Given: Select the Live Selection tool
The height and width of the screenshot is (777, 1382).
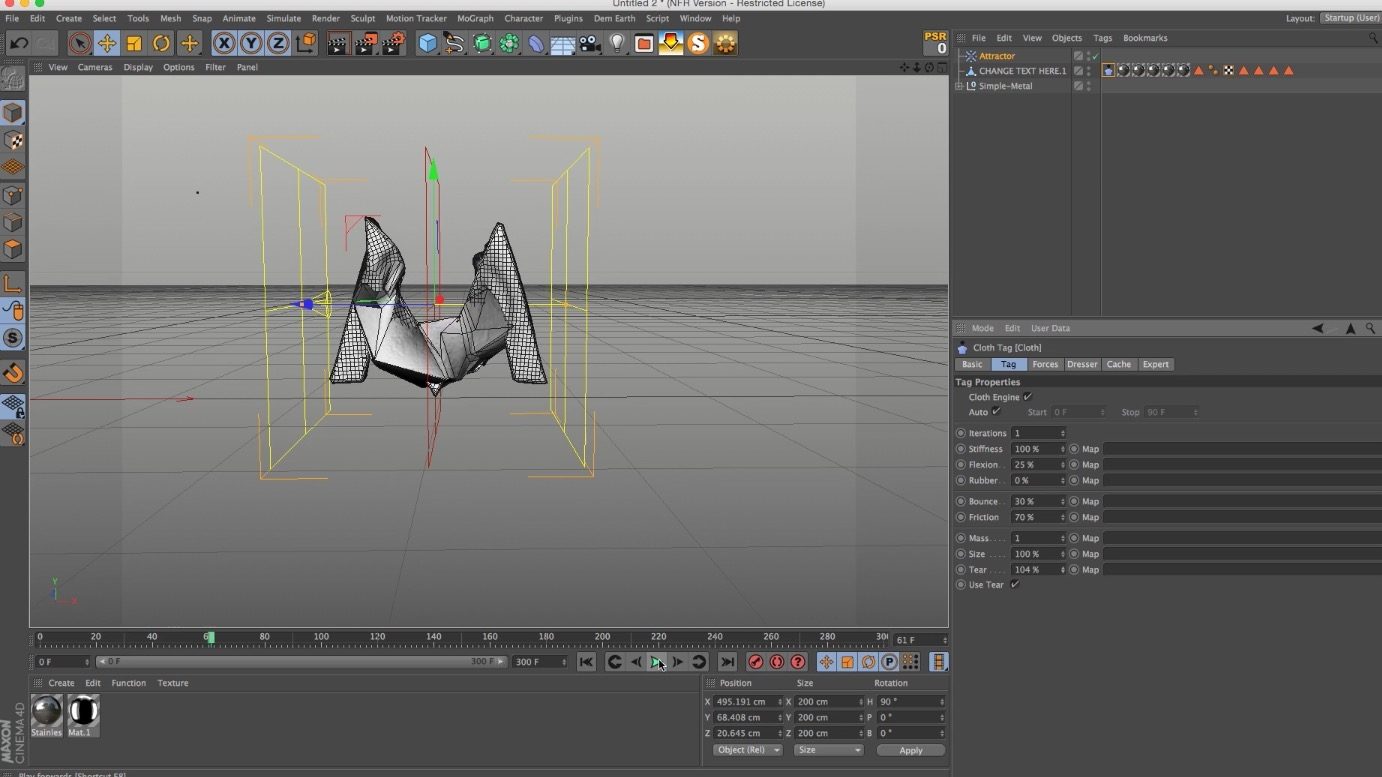Looking at the screenshot, I should [x=80, y=43].
